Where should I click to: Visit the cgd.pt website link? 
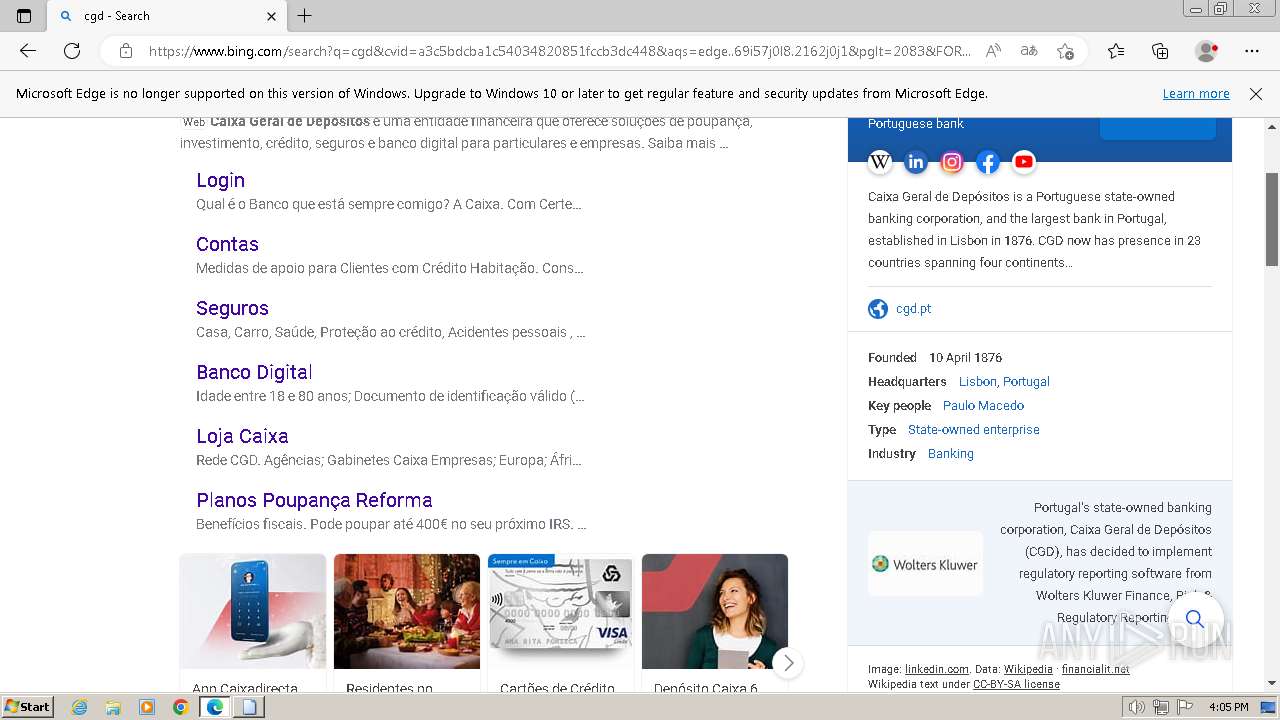913,309
